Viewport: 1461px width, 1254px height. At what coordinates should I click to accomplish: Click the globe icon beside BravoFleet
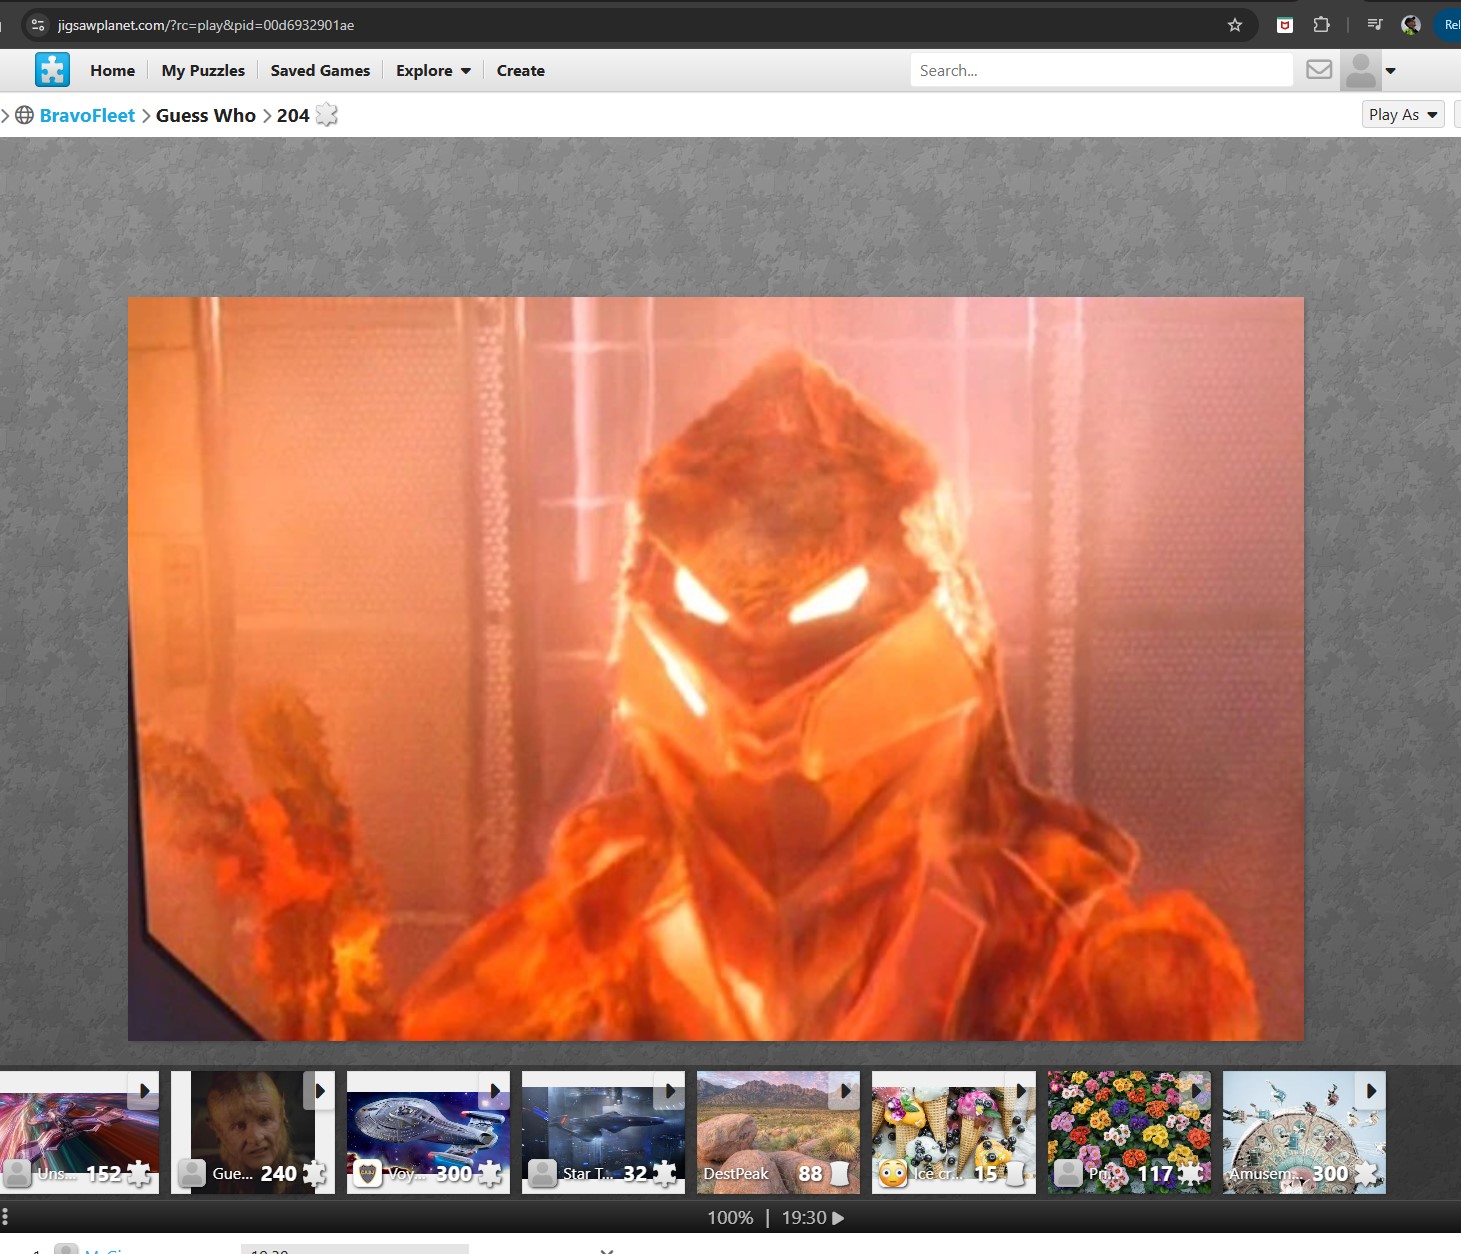pyautogui.click(x=25, y=115)
